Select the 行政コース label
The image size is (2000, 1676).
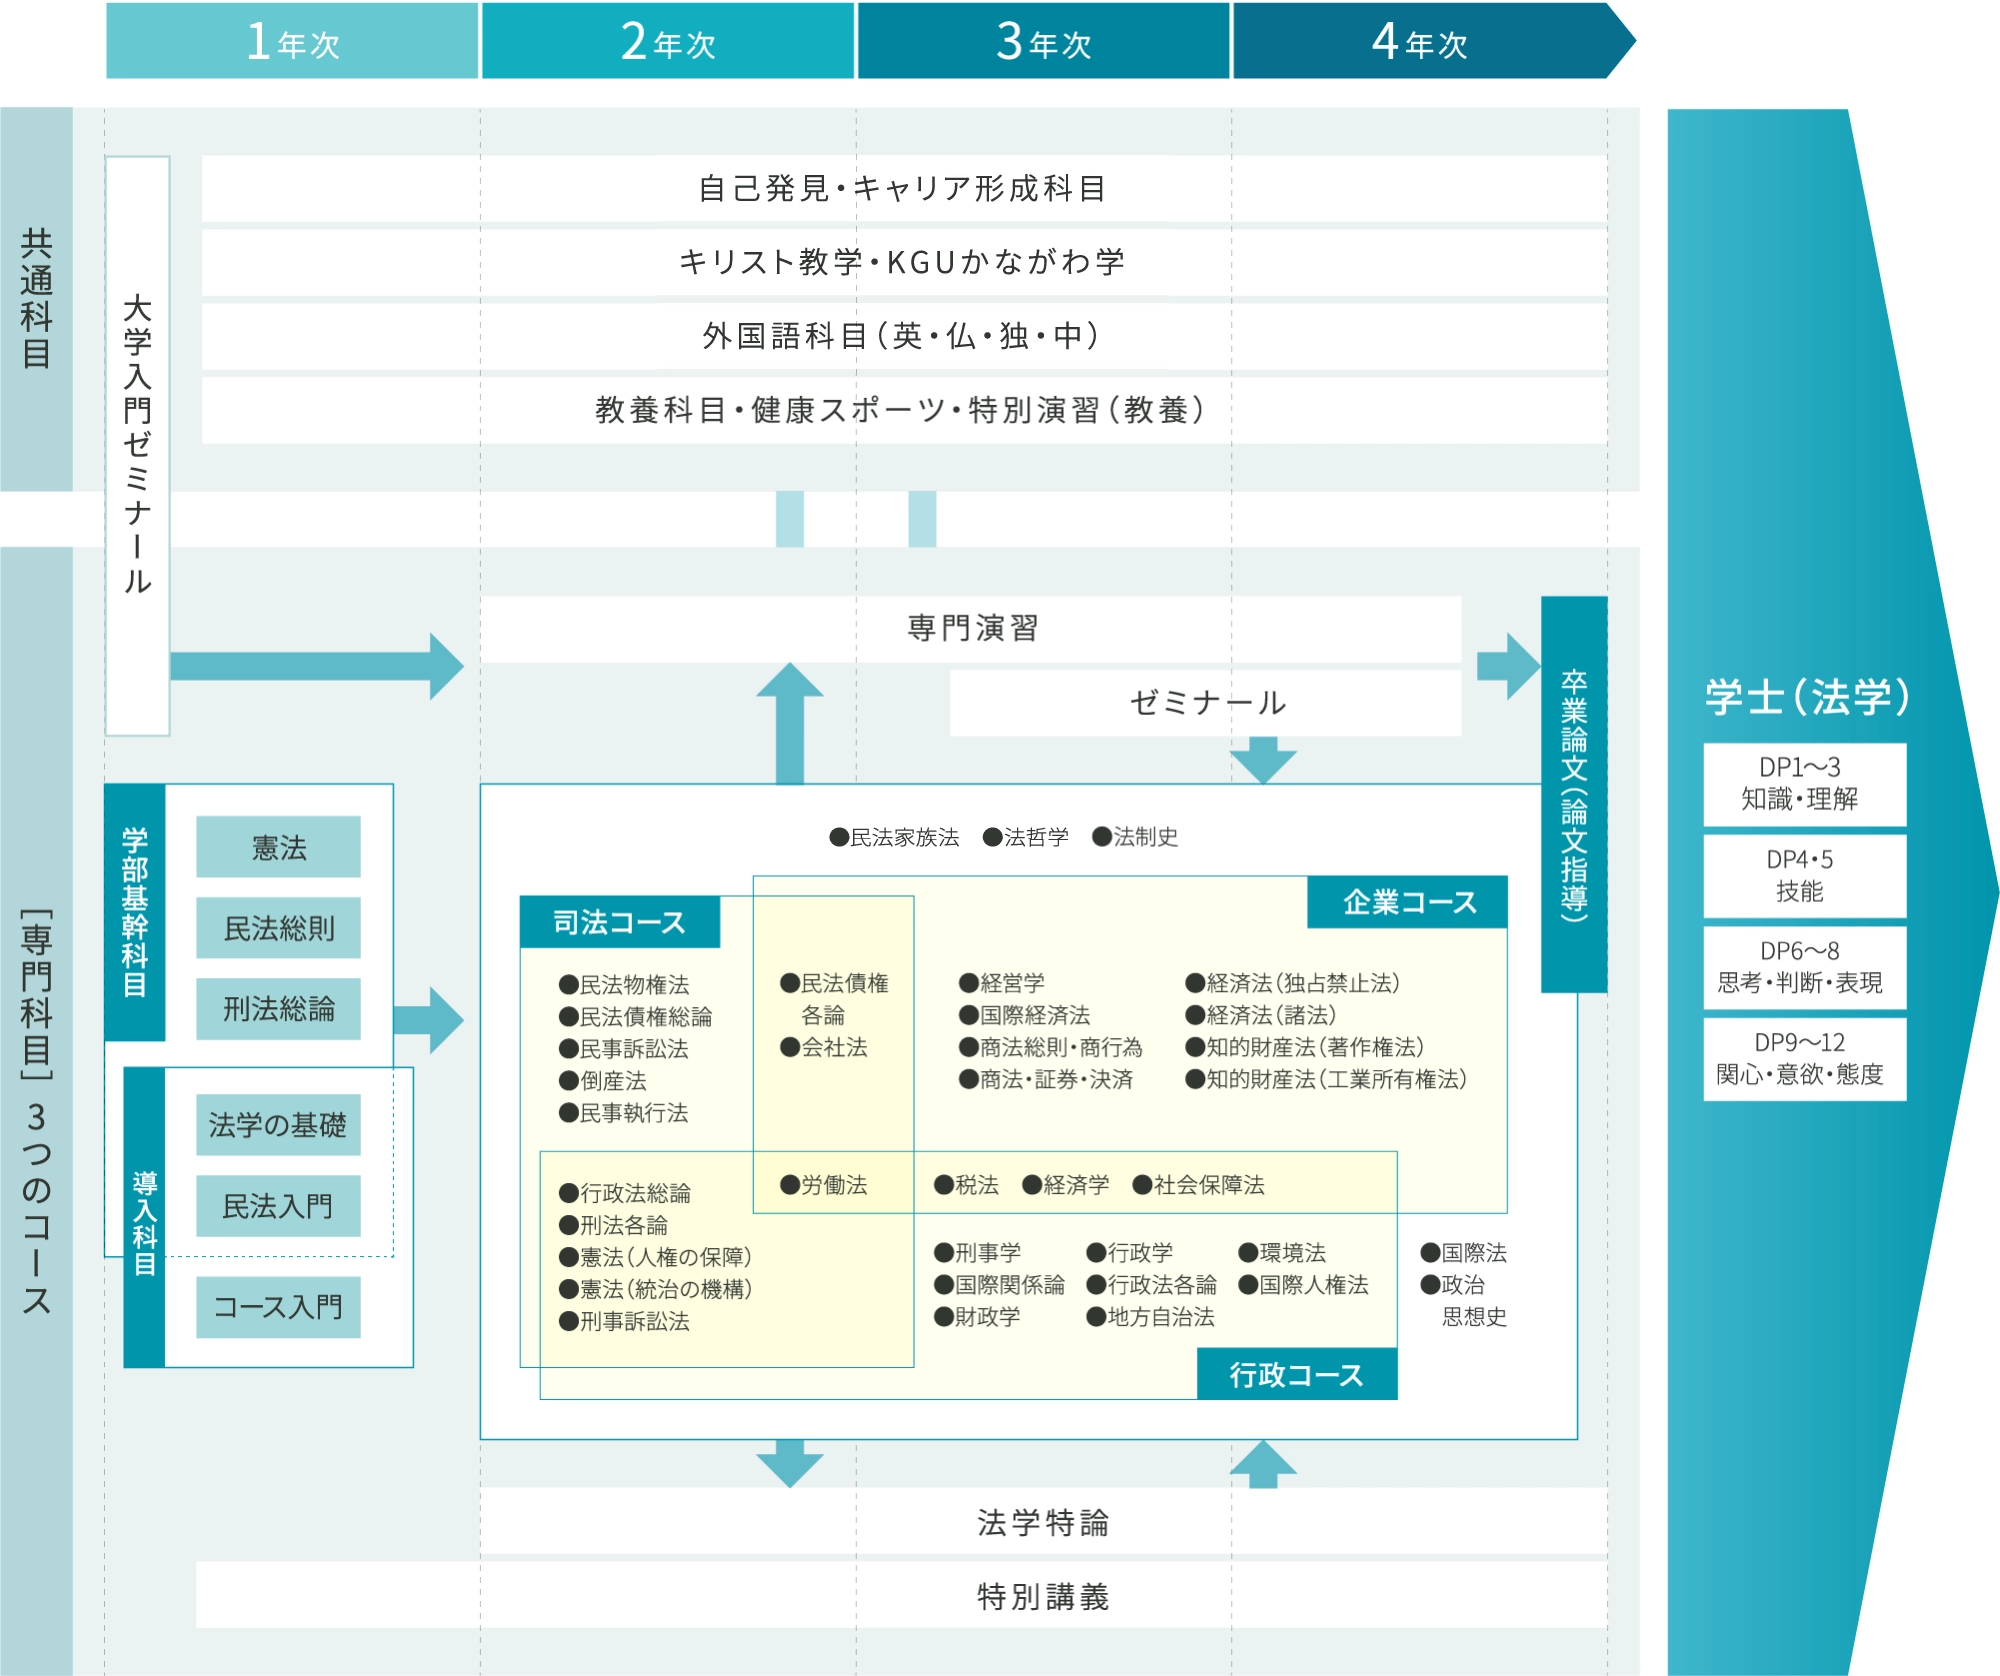pyautogui.click(x=1297, y=1374)
